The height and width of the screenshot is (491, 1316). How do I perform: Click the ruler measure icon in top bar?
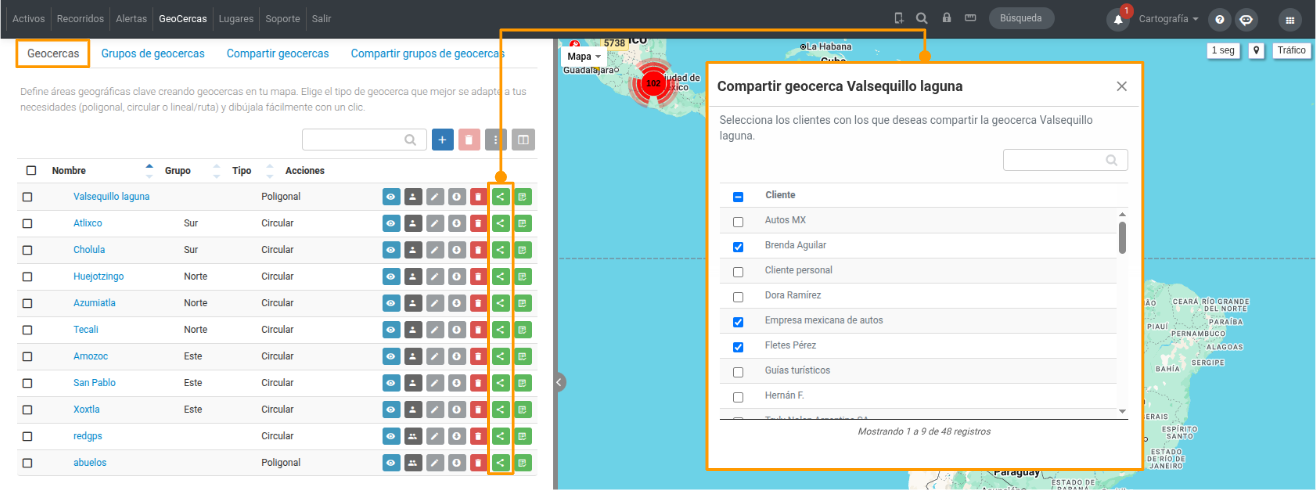(970, 18)
